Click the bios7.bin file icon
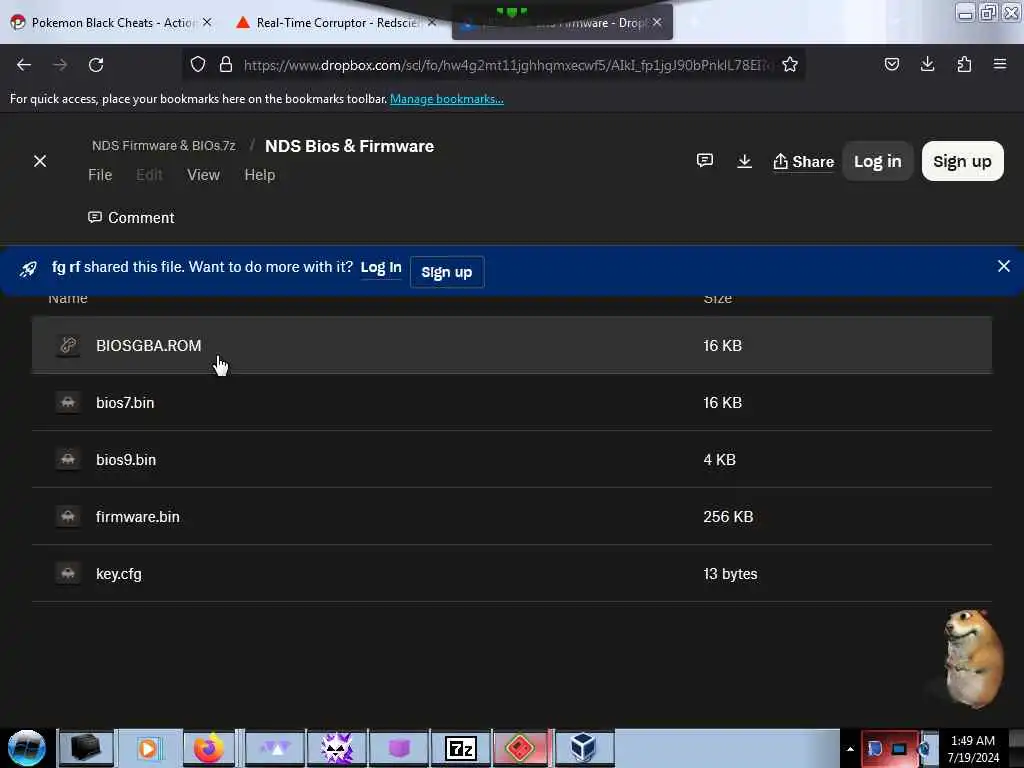Screen dimensions: 1024x768 tap(68, 402)
